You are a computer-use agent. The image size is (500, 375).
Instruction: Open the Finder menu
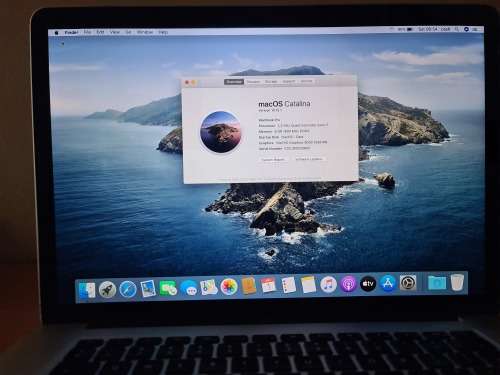pos(71,32)
